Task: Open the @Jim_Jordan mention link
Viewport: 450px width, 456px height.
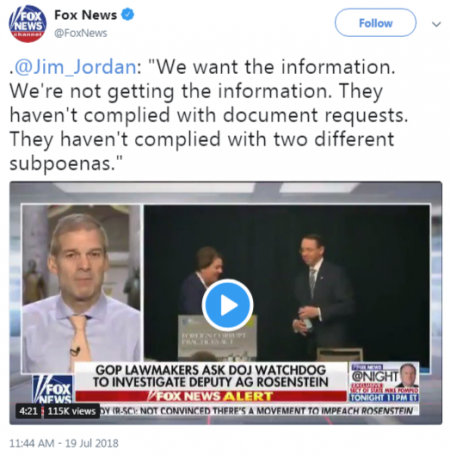Action: pos(74,67)
